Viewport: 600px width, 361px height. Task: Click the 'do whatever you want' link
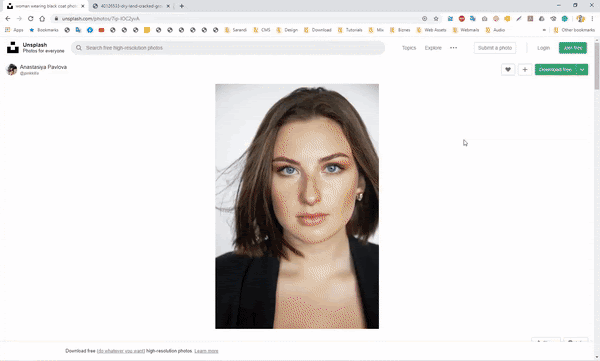click(x=121, y=351)
